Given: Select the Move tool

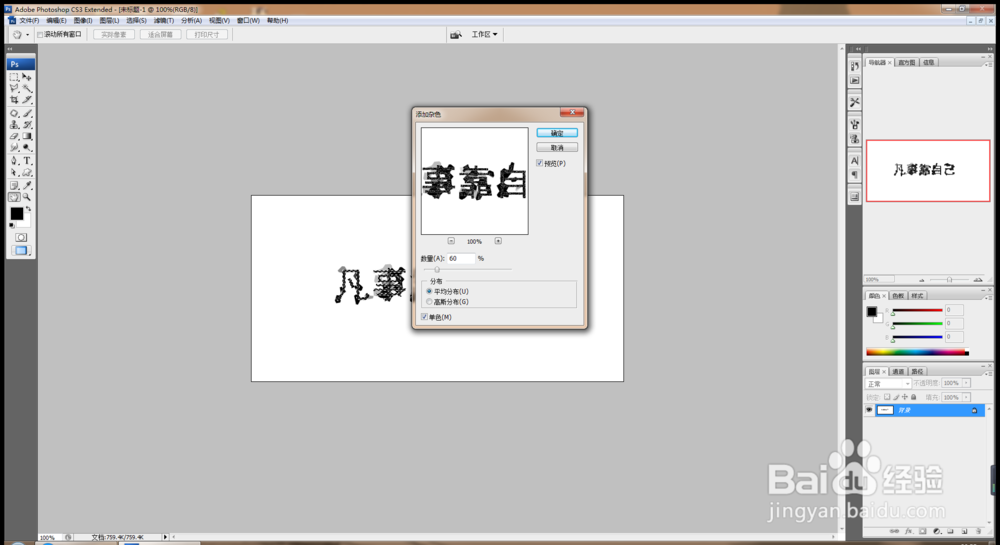Looking at the screenshot, I should 27,76.
